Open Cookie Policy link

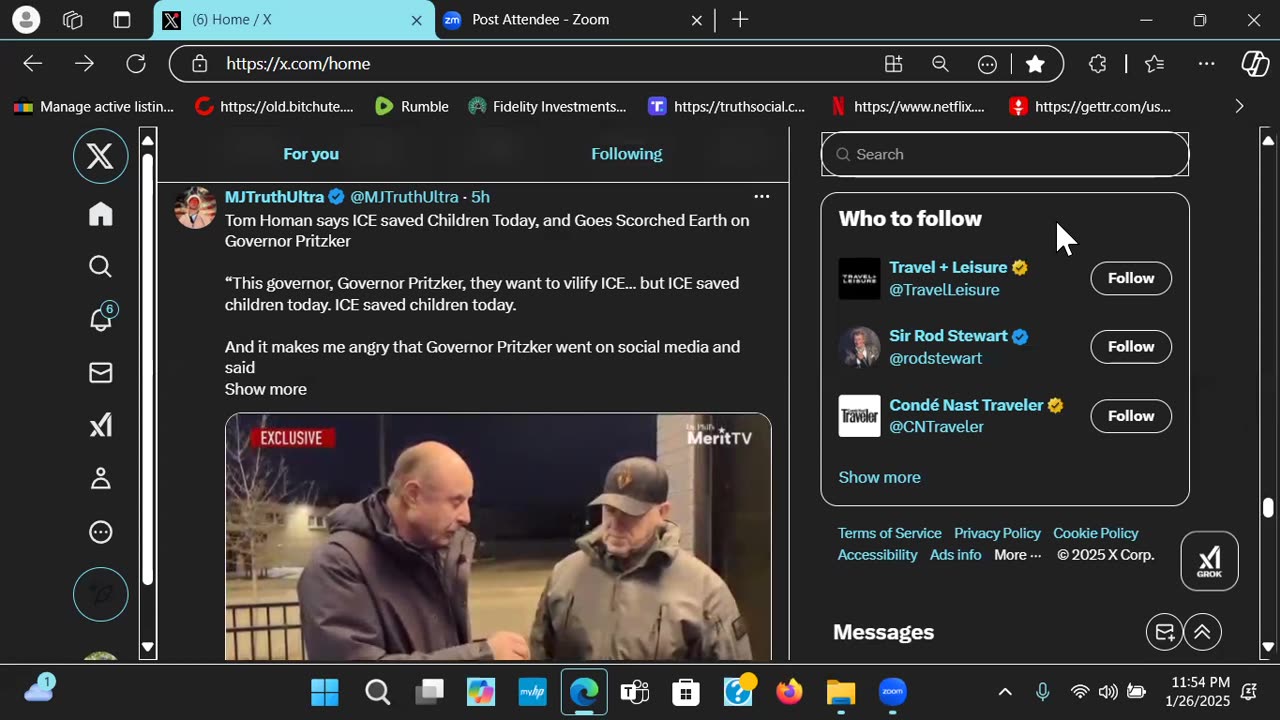(1095, 533)
